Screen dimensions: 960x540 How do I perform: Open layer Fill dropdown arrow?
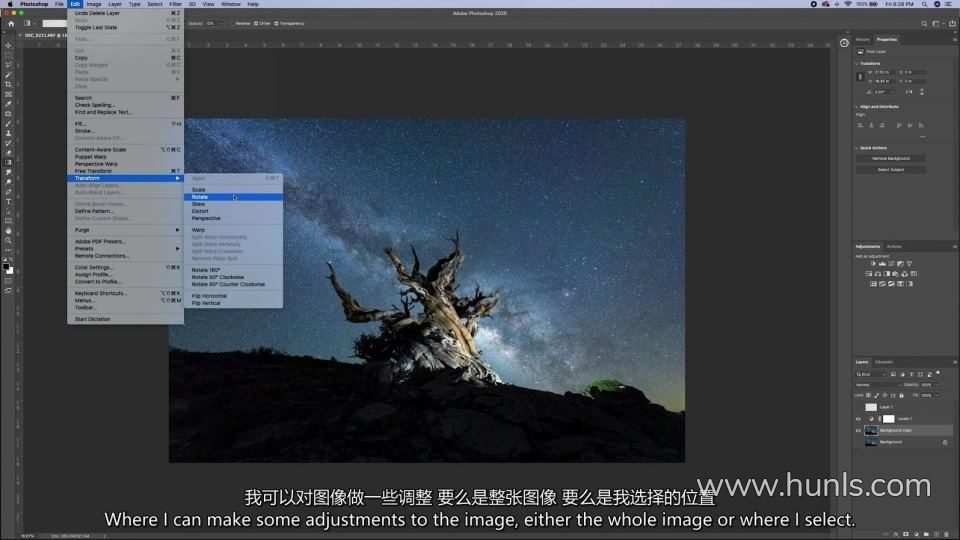click(937, 396)
